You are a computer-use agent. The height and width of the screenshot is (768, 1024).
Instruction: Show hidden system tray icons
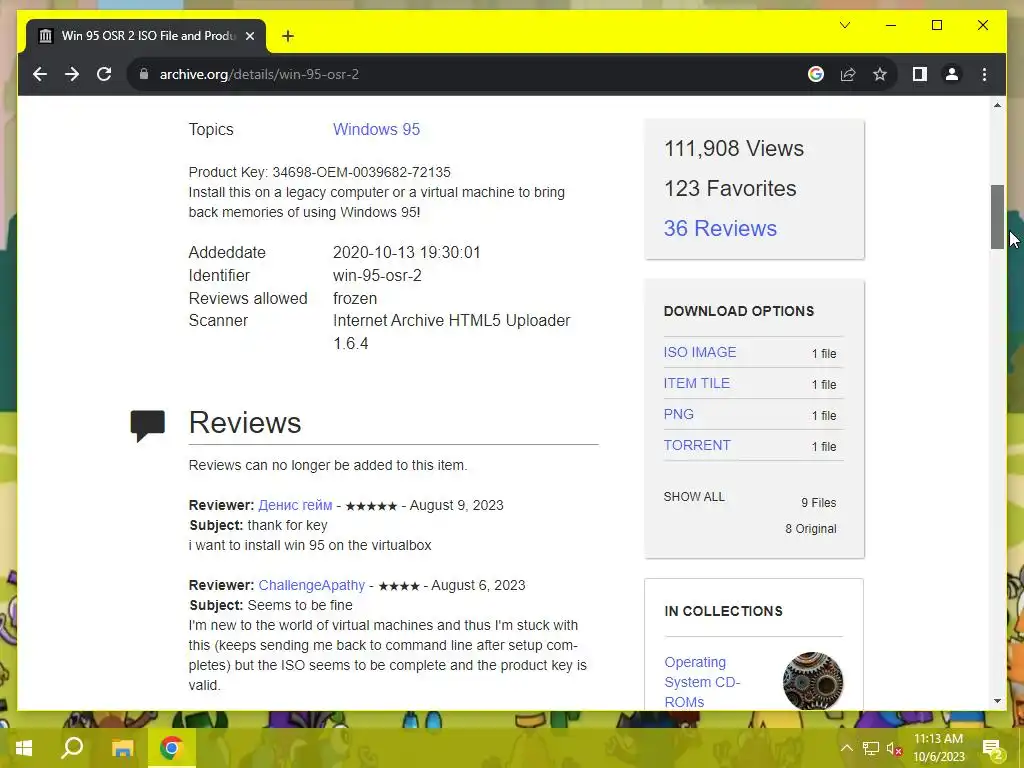846,748
